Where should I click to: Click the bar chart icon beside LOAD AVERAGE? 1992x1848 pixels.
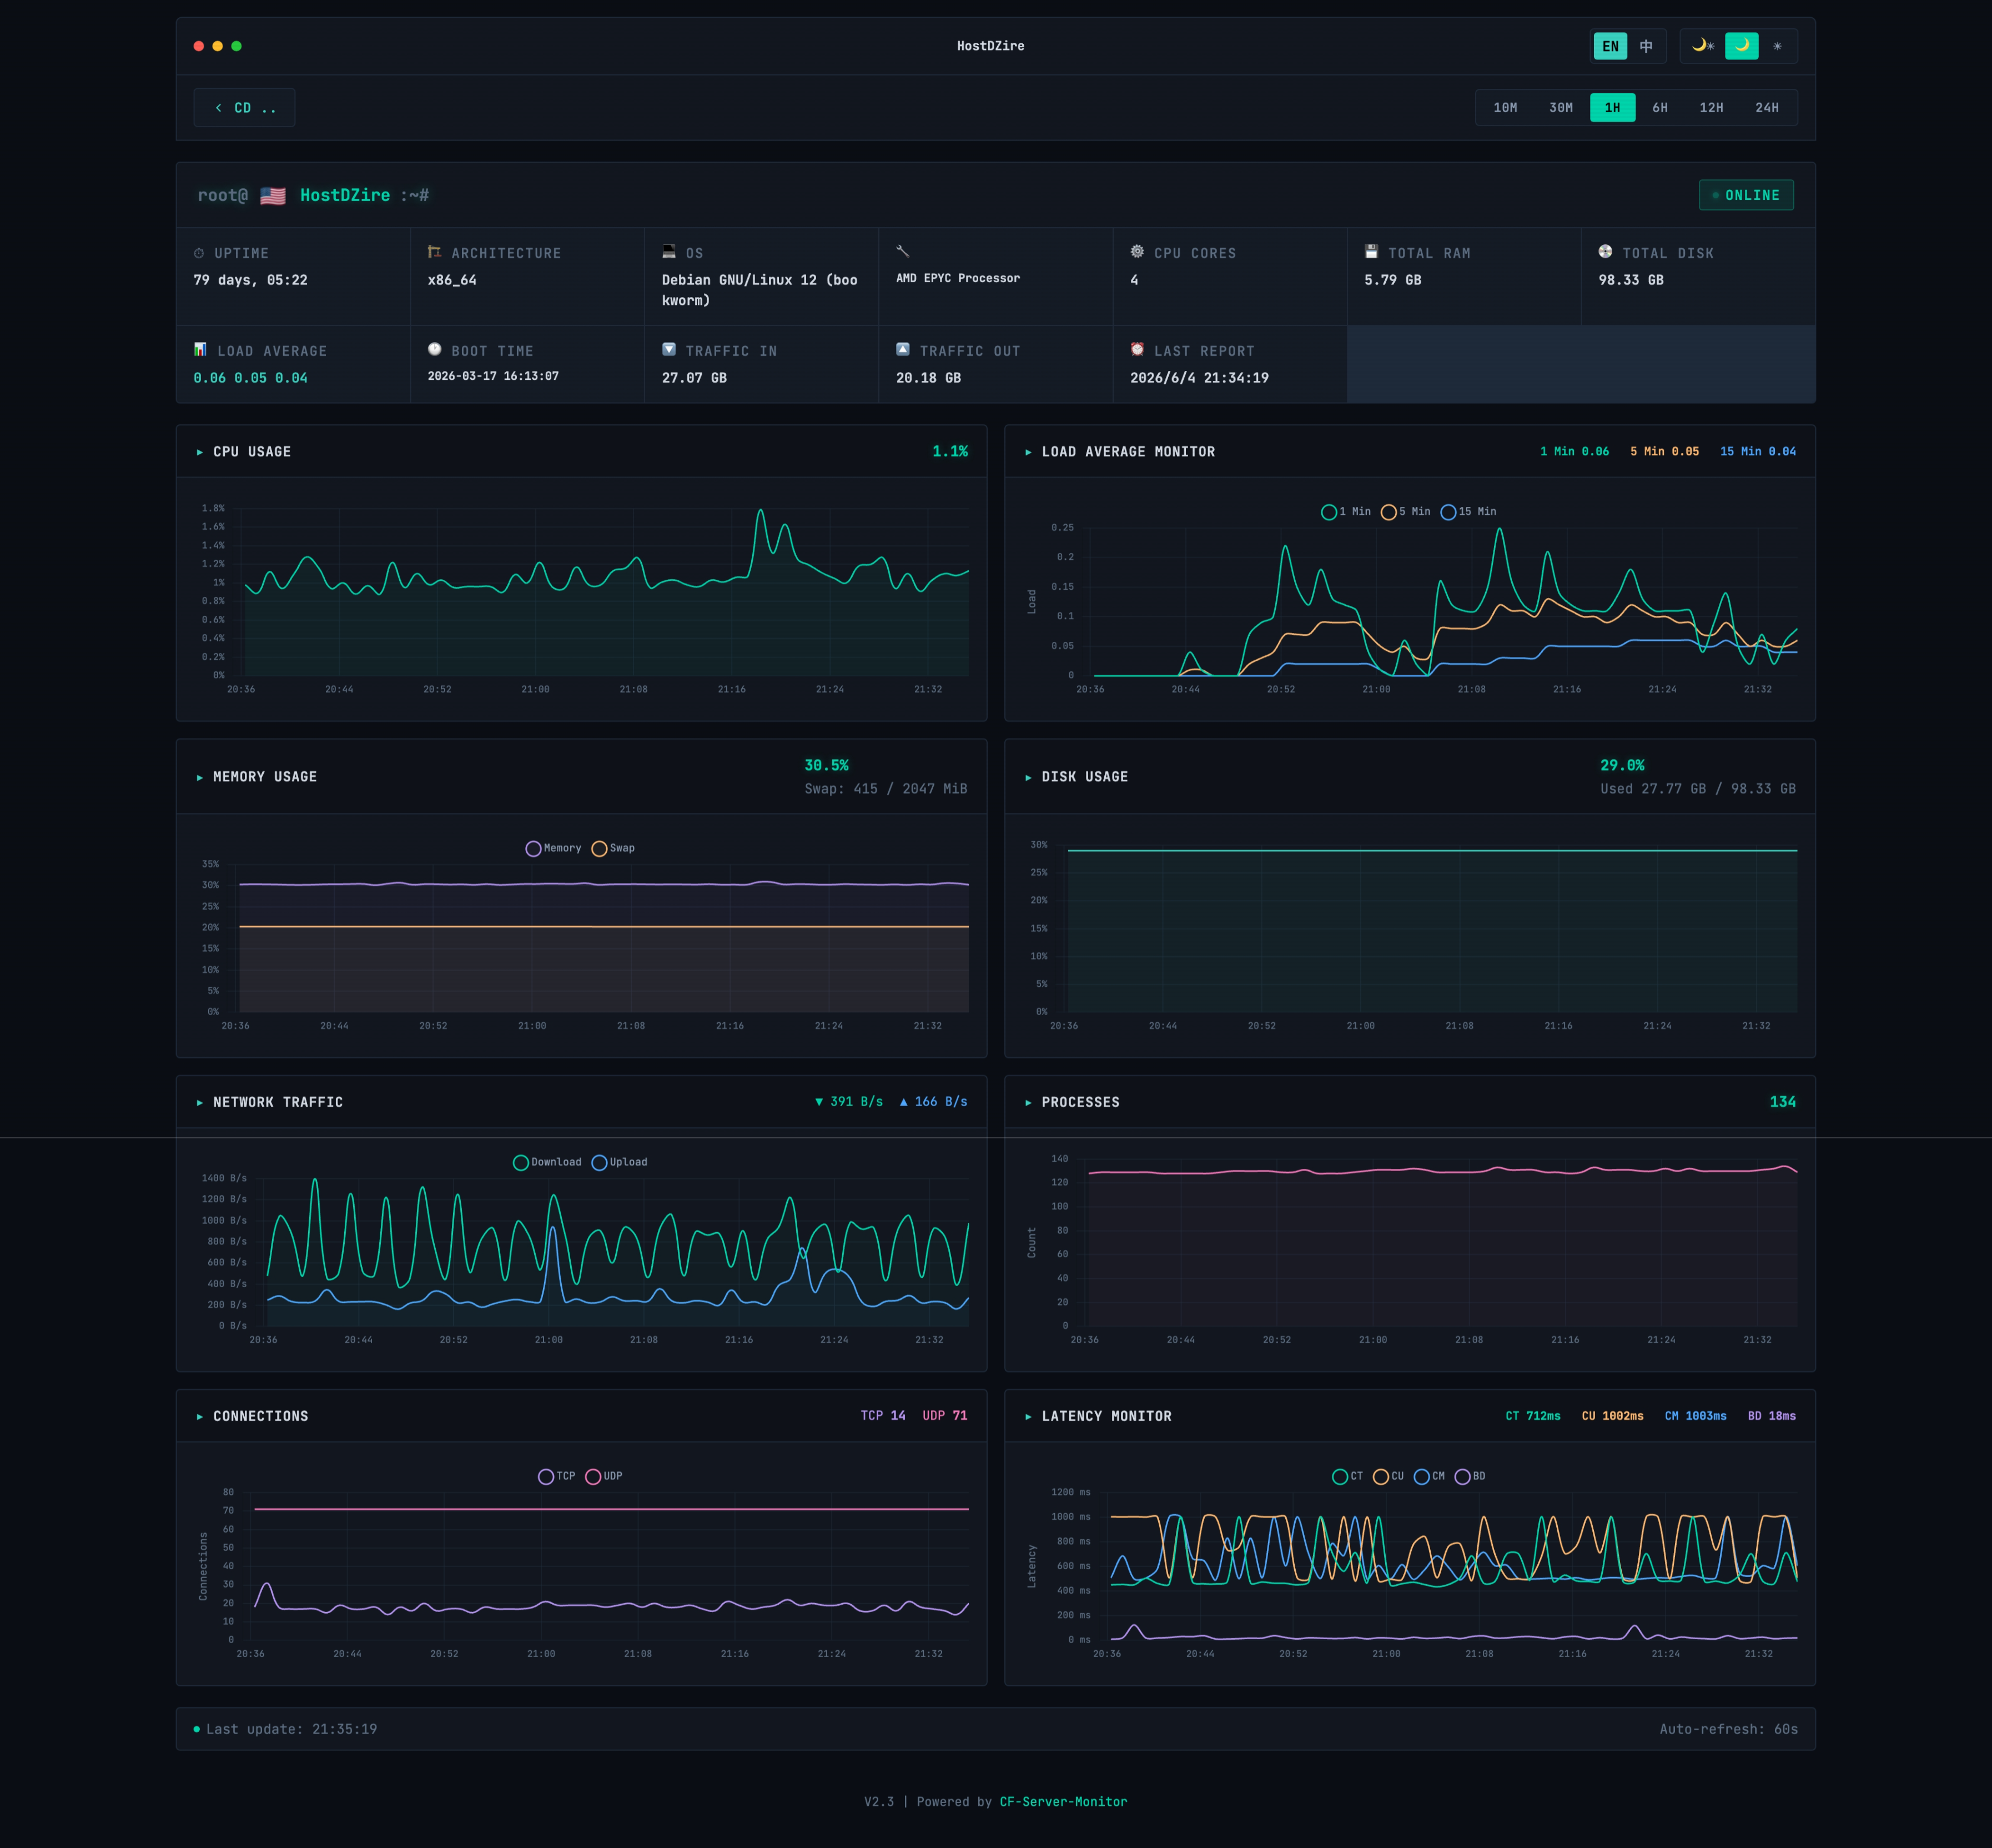200,349
